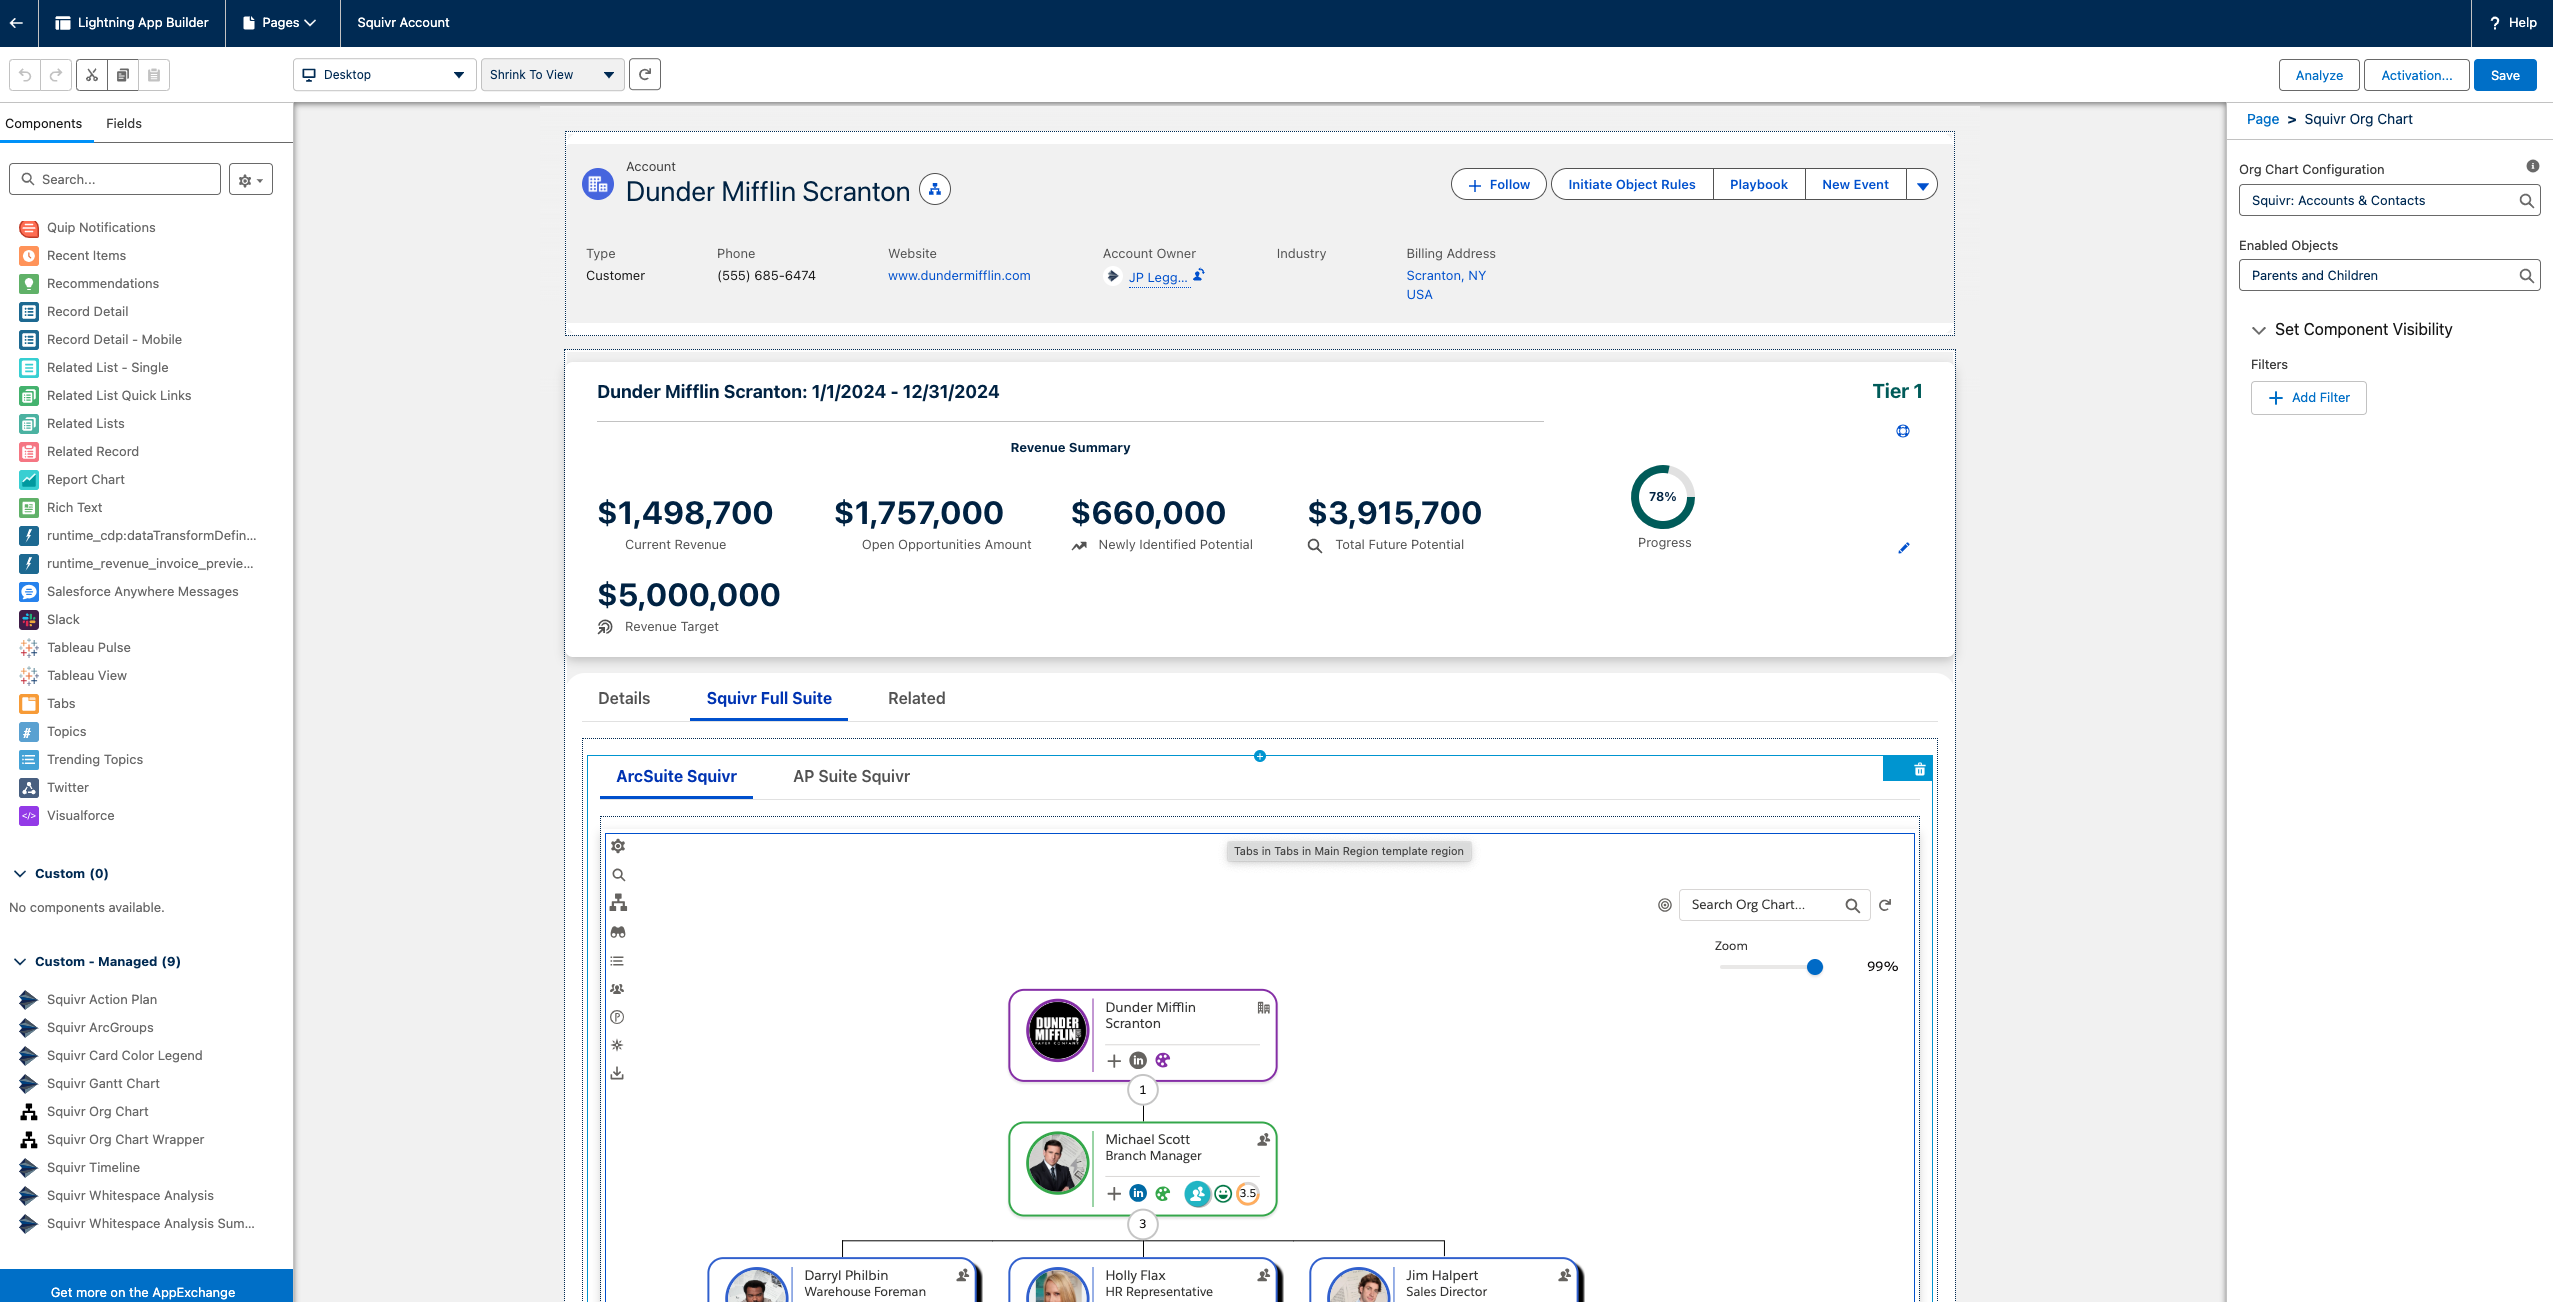Select the AP Suite Squivr tab
2553x1302 pixels.
point(852,777)
